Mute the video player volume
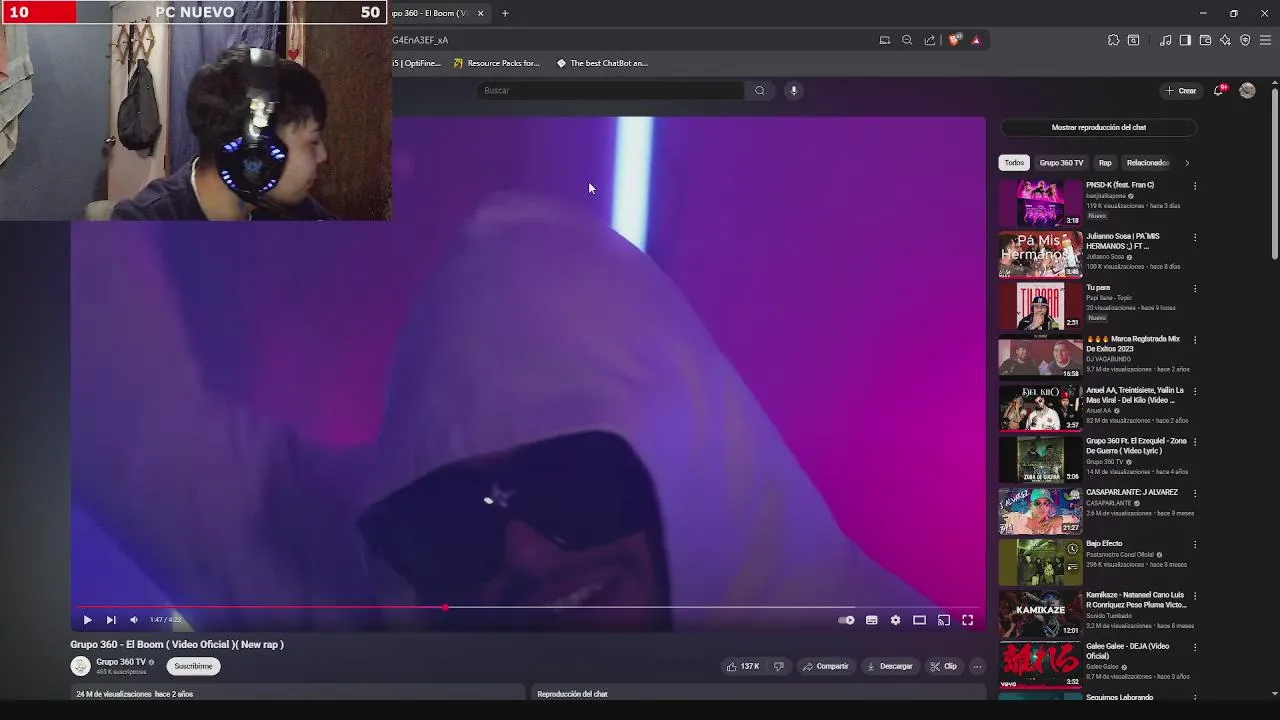The image size is (1280, 720). [x=134, y=620]
